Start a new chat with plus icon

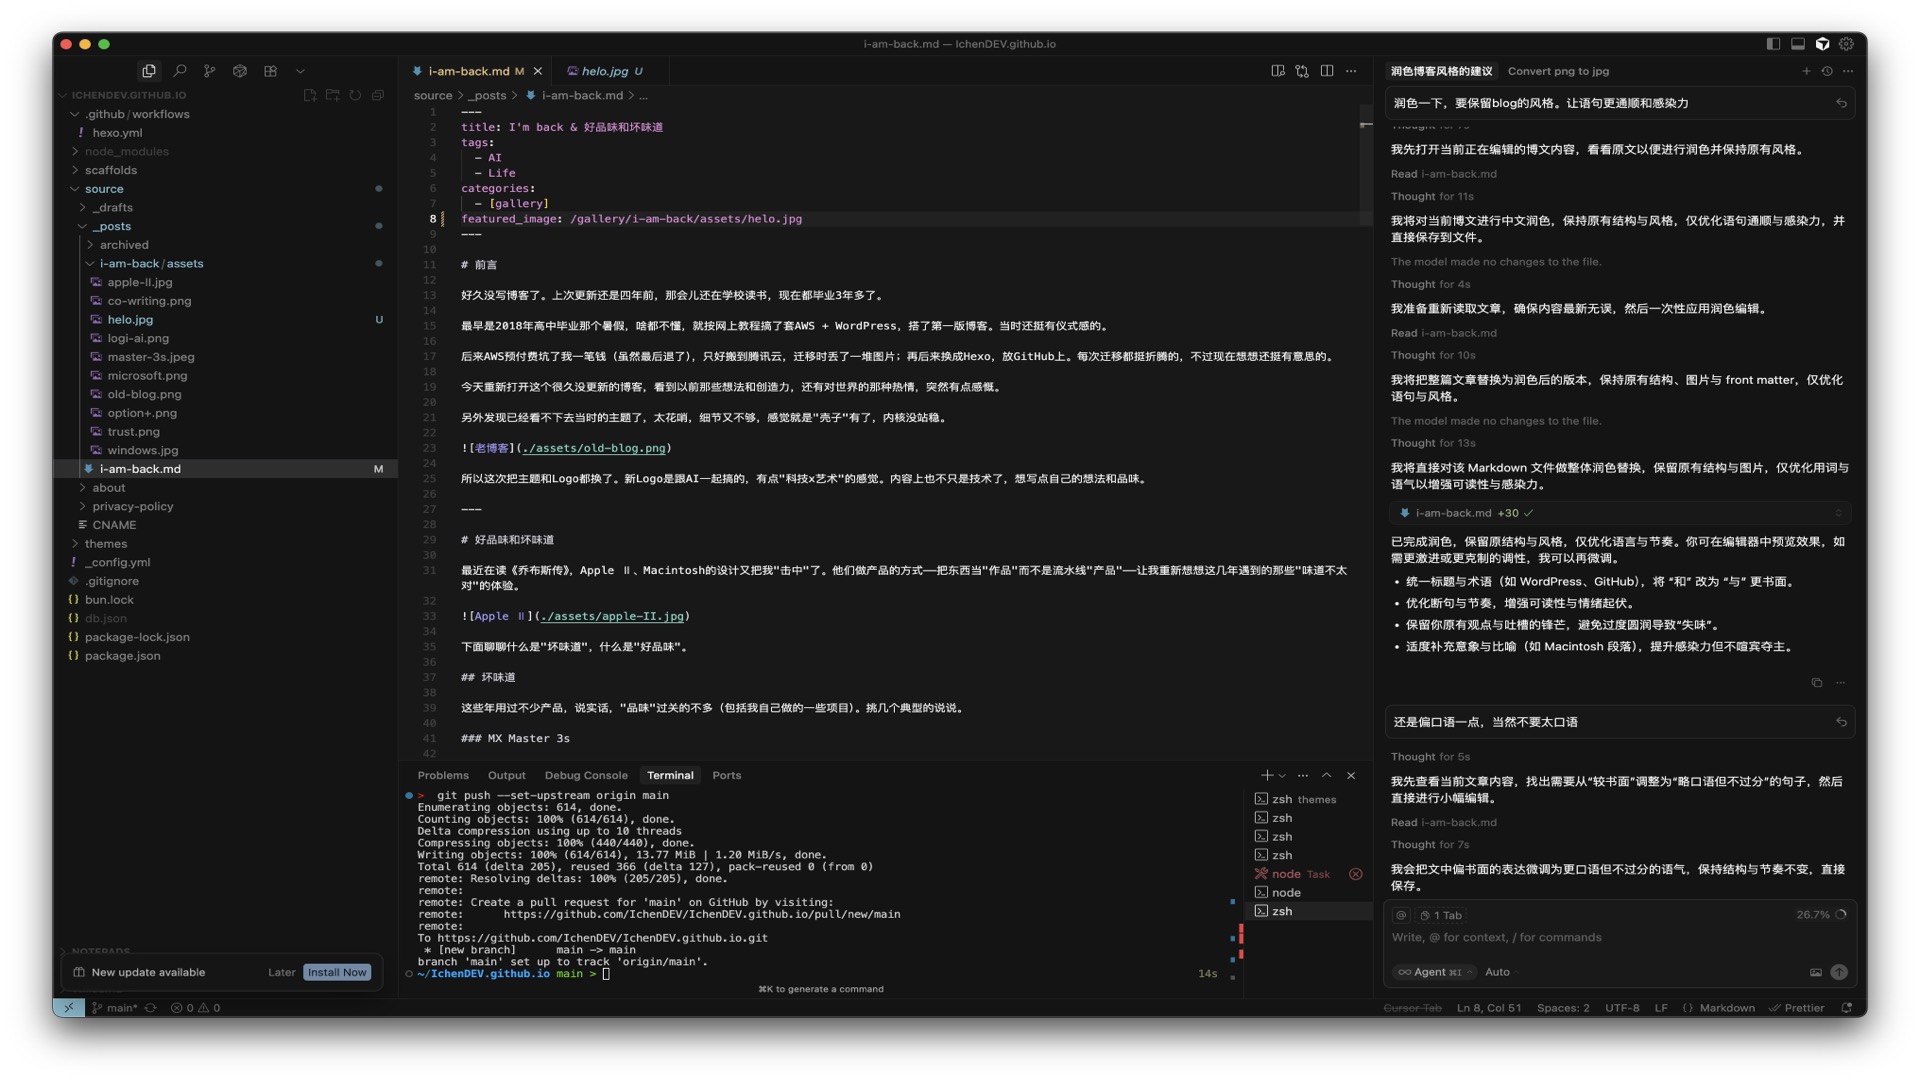pyautogui.click(x=1806, y=71)
